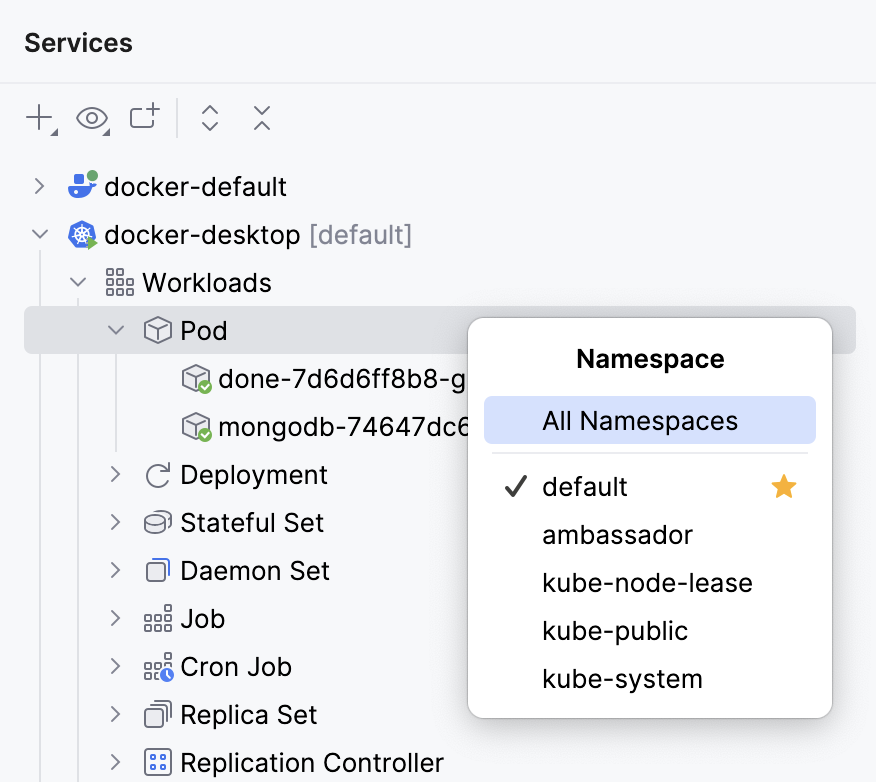Click the Docker whale icon beside docker-default
Screen dimensions: 876x782
pos(81,186)
